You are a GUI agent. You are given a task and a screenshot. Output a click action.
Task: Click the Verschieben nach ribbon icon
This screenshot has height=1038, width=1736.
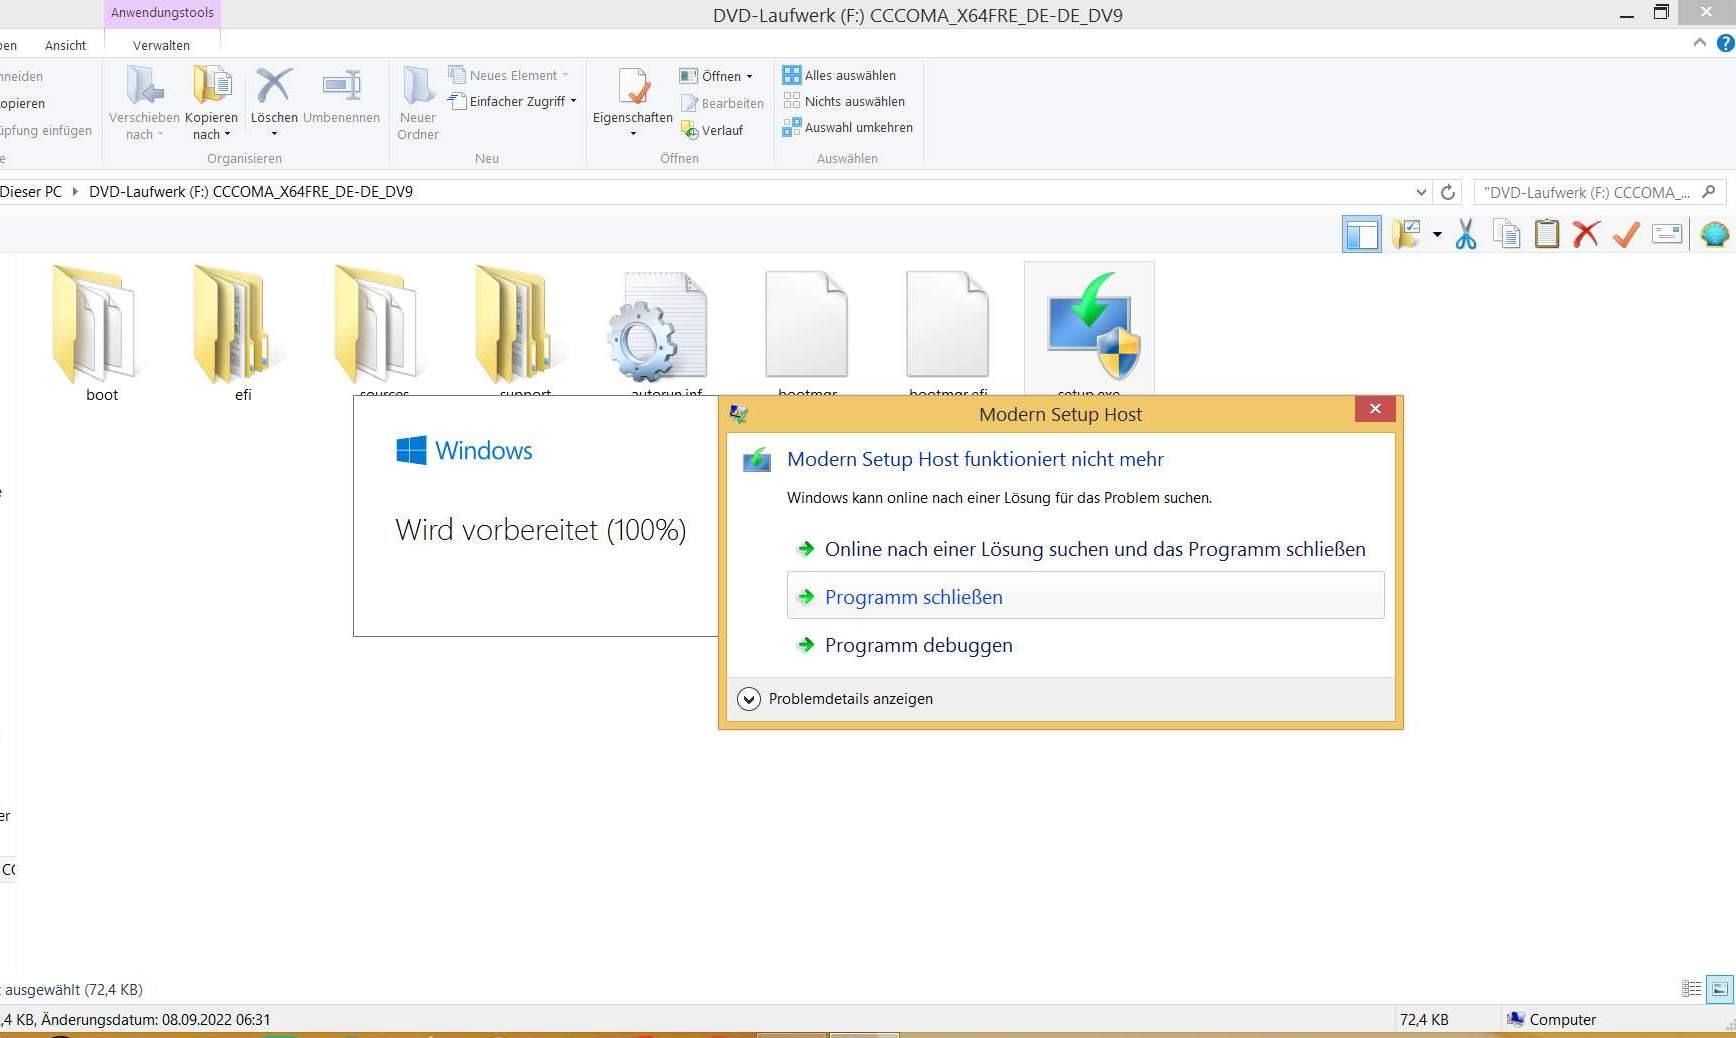[x=145, y=86]
